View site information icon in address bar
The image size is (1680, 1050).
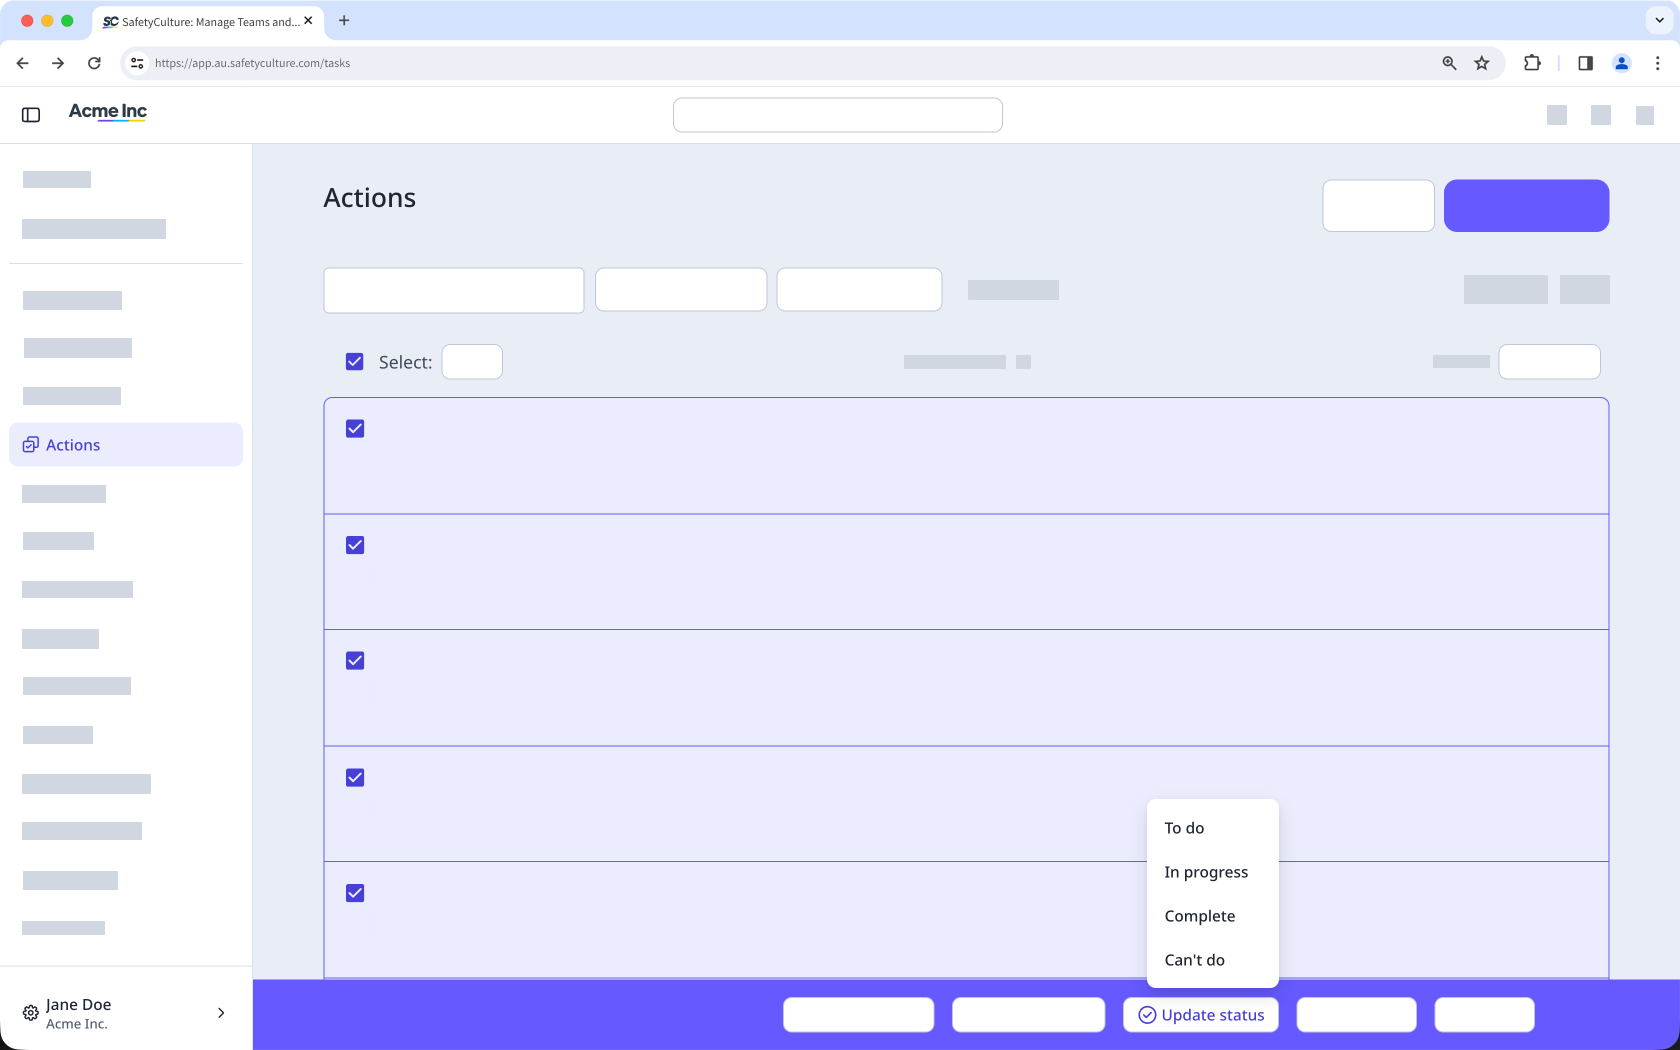tap(137, 63)
